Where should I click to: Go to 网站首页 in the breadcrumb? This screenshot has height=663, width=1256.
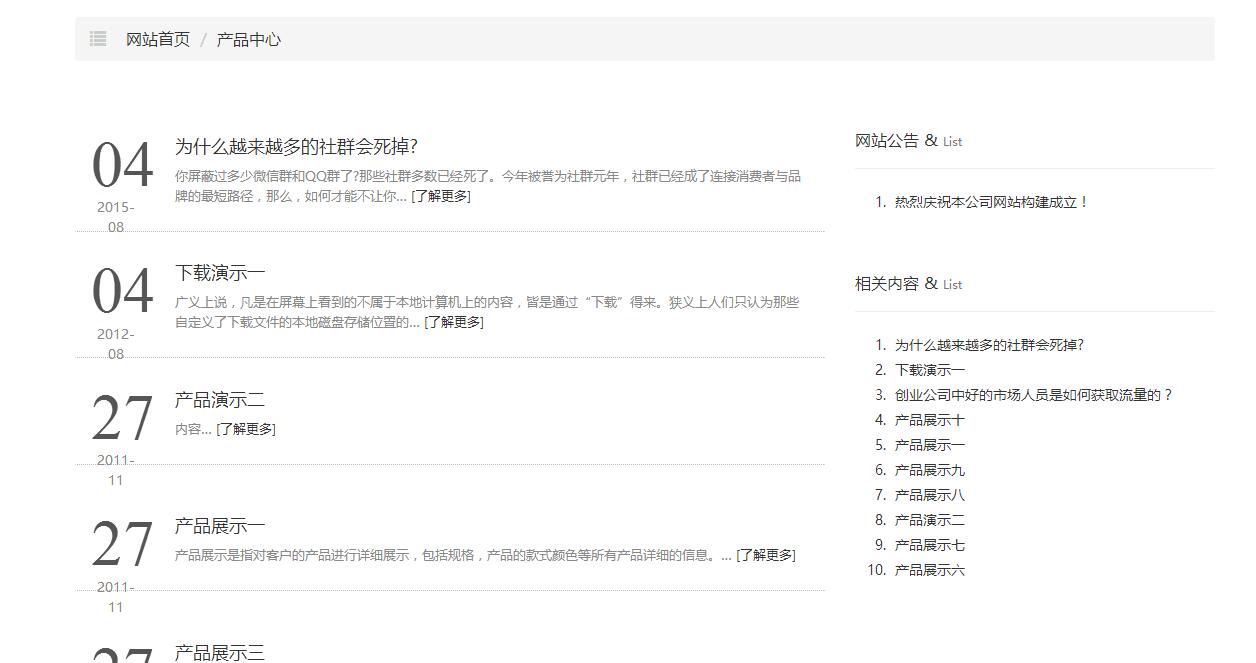[157, 40]
